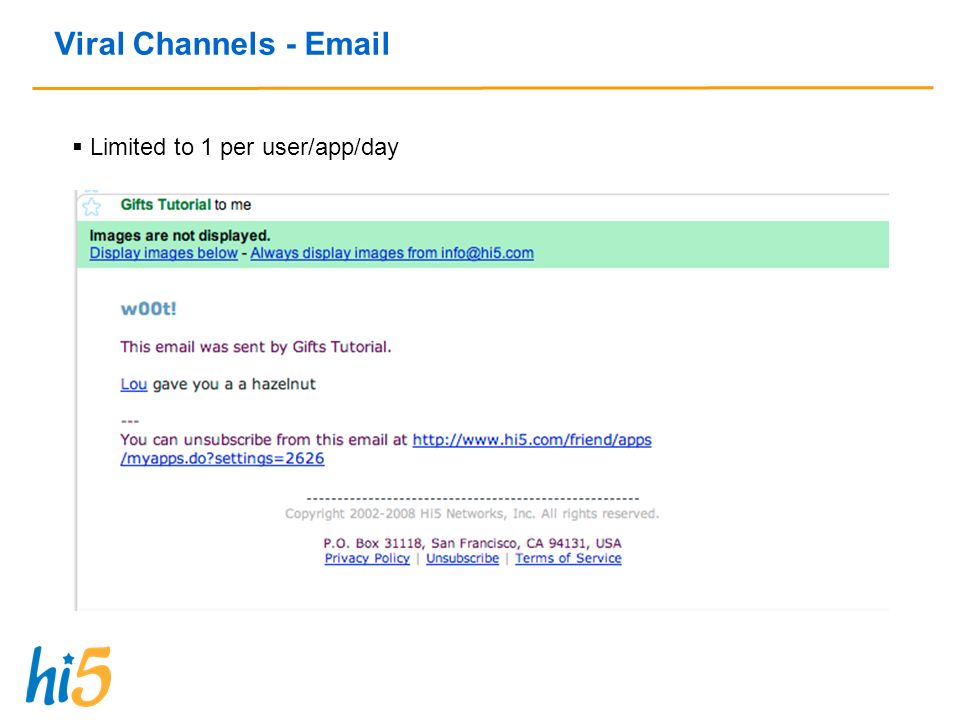Click the 'Images are not displayed.' notice

click(x=179, y=236)
